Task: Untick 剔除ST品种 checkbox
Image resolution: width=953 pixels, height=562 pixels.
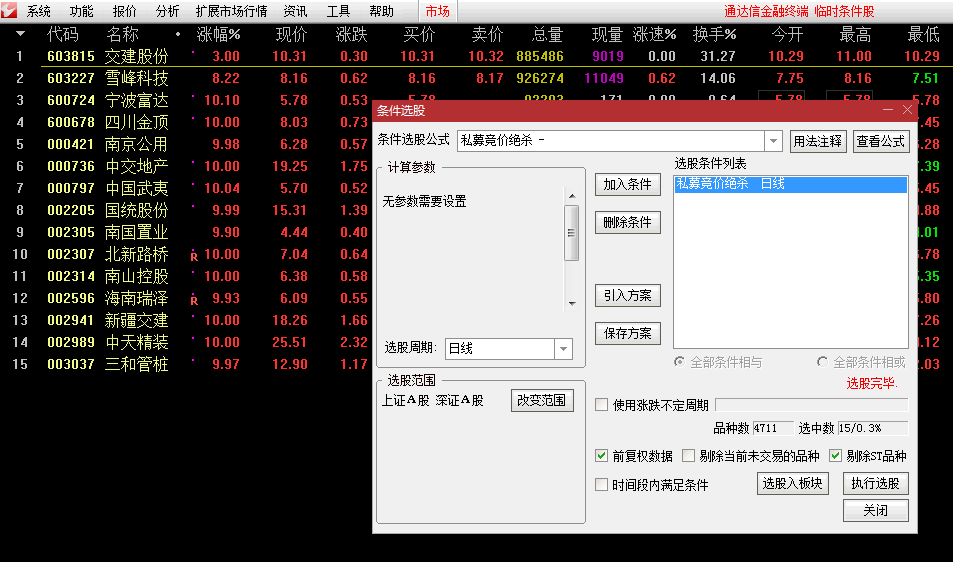Action: (835, 456)
